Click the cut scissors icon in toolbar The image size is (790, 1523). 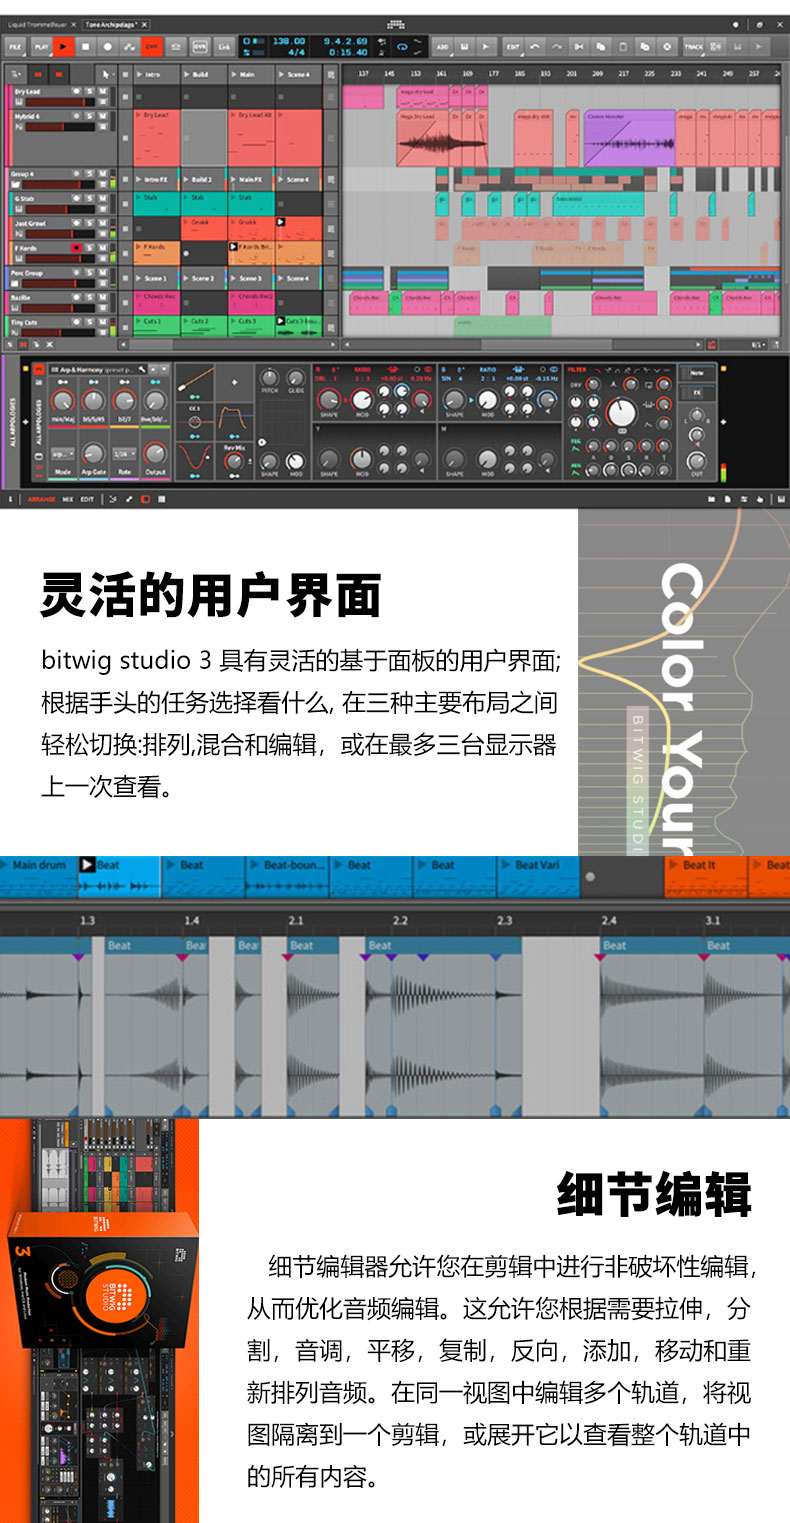(580, 46)
